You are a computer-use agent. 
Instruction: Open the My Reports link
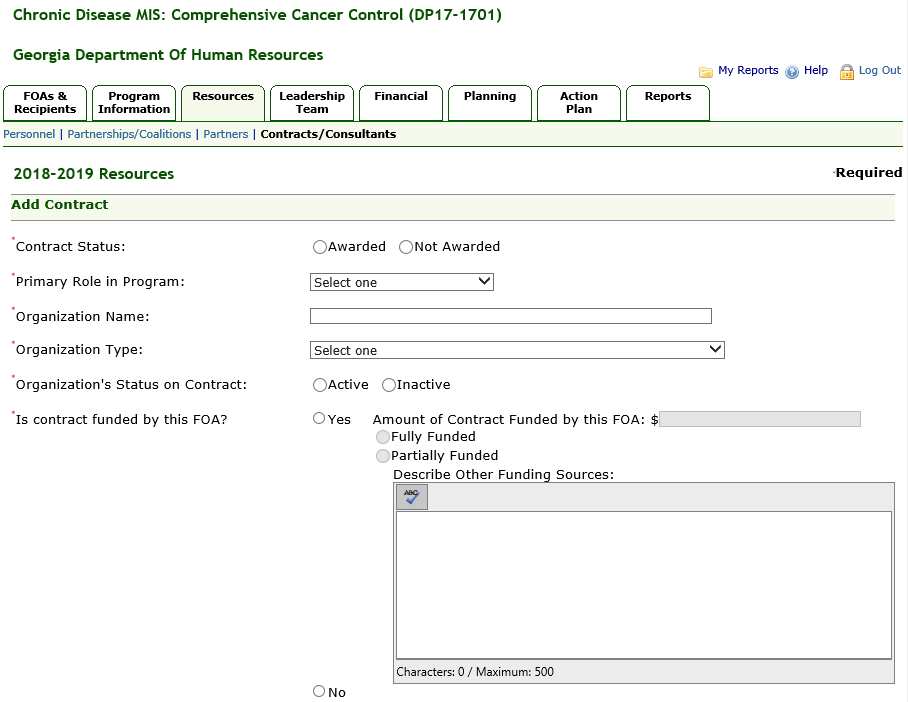tap(748, 71)
